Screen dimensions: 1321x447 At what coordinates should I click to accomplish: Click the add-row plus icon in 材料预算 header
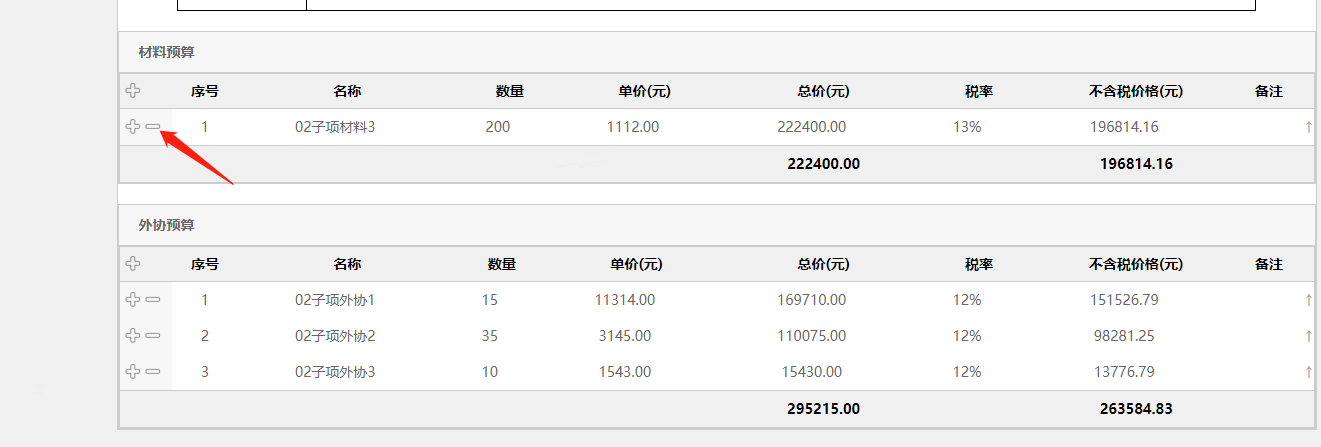pyautogui.click(x=133, y=91)
